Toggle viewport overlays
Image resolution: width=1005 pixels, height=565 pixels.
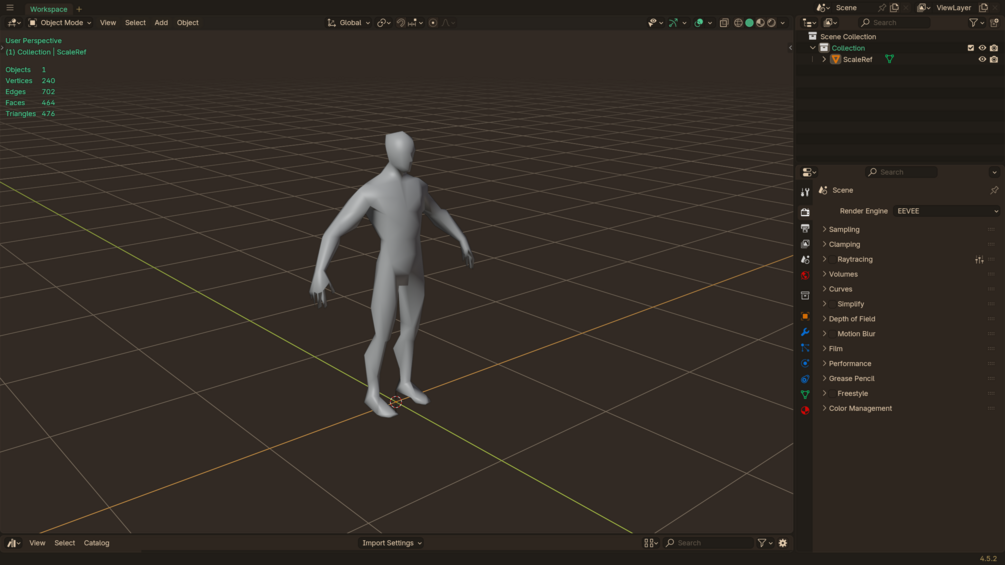coord(699,22)
